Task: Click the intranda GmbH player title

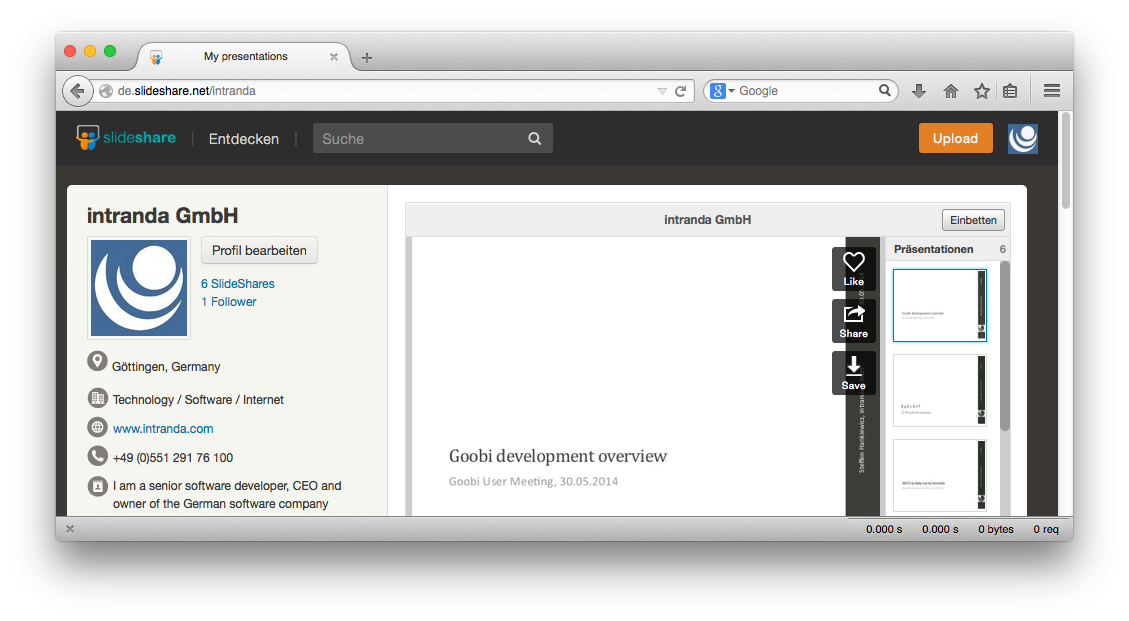Action: (707, 220)
